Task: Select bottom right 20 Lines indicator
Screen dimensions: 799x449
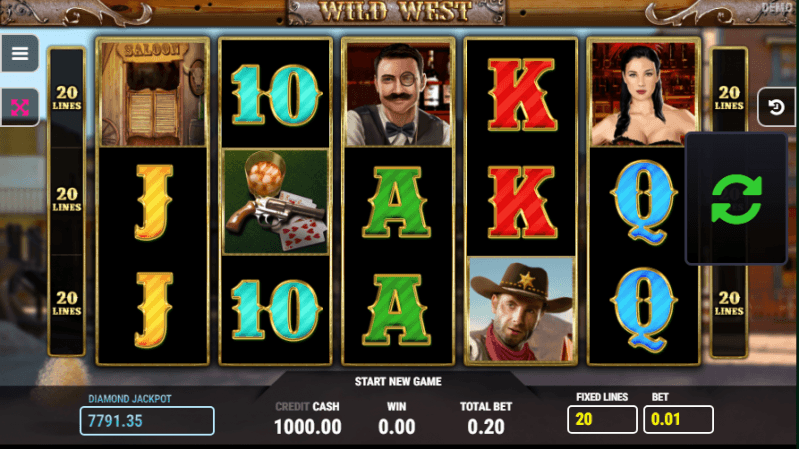Action: coord(729,303)
